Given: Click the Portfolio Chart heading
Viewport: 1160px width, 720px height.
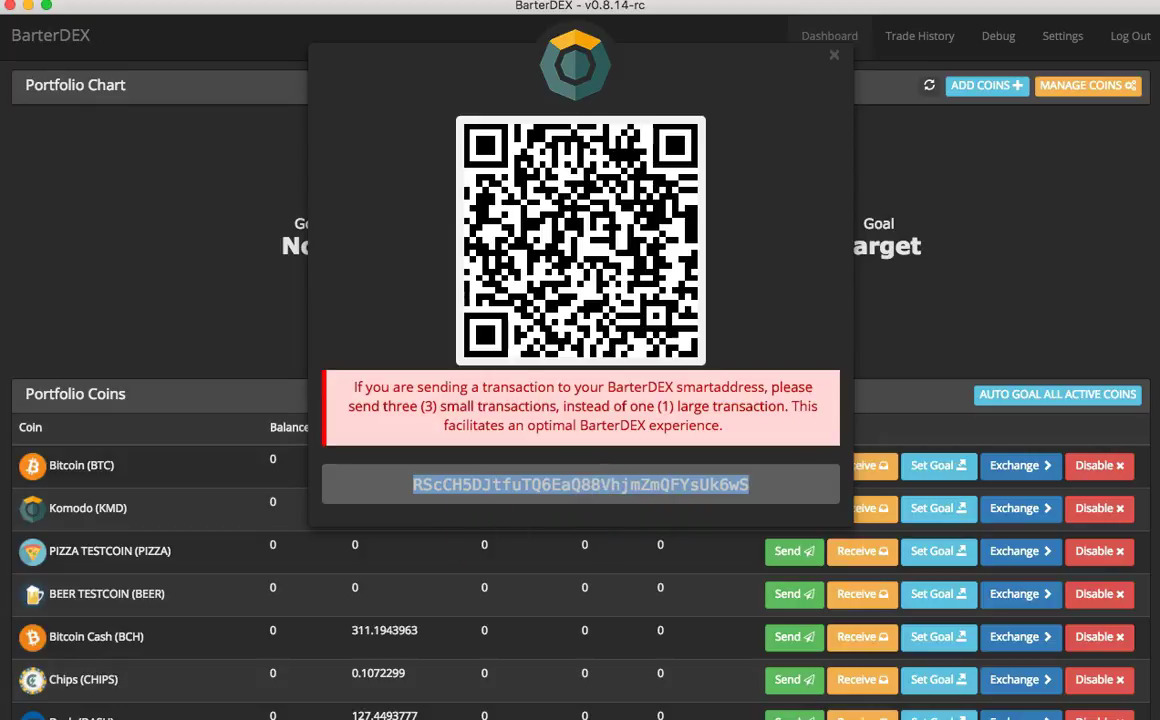Looking at the screenshot, I should (75, 85).
